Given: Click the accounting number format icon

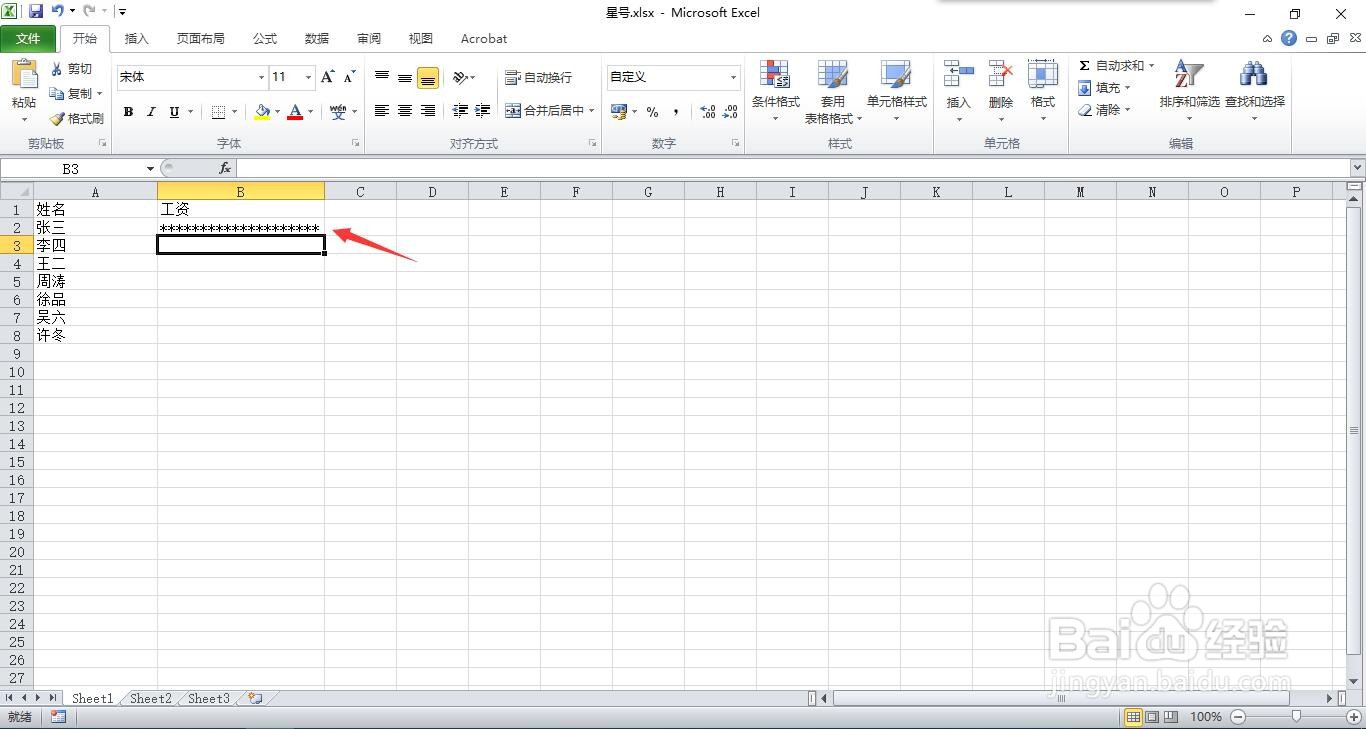Looking at the screenshot, I should pyautogui.click(x=619, y=111).
